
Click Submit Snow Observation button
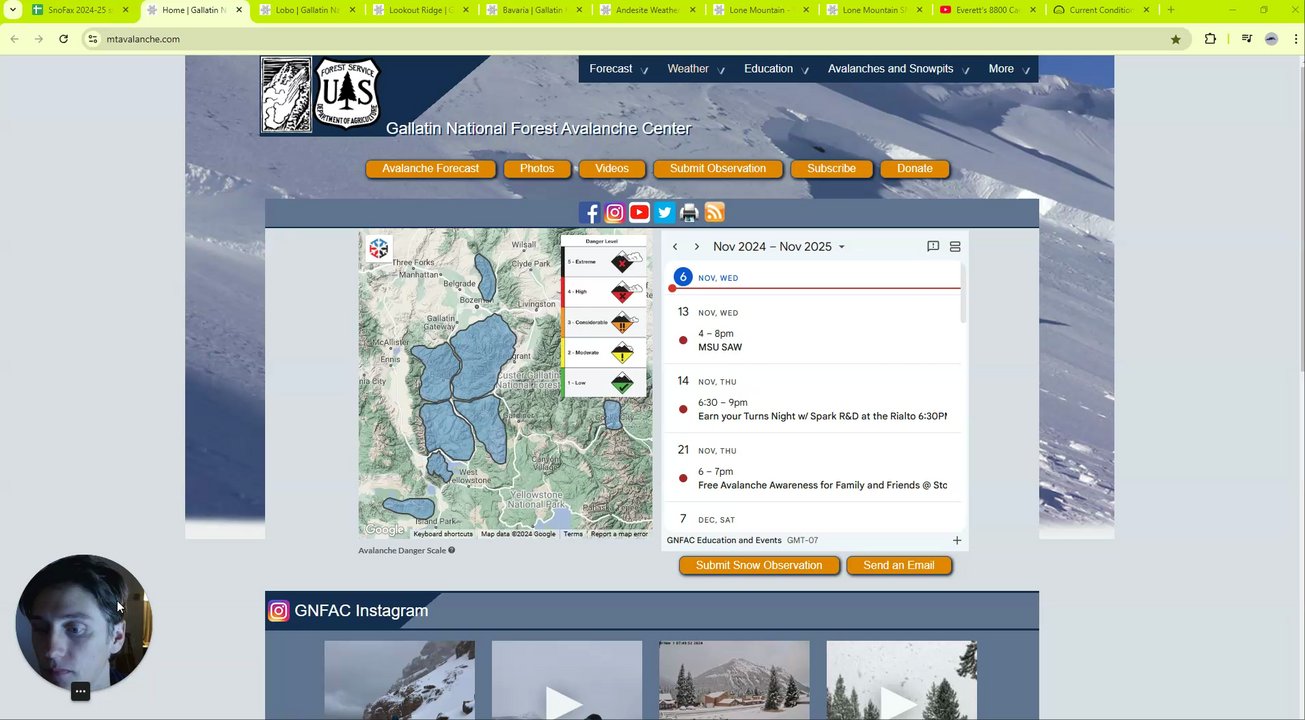click(759, 566)
